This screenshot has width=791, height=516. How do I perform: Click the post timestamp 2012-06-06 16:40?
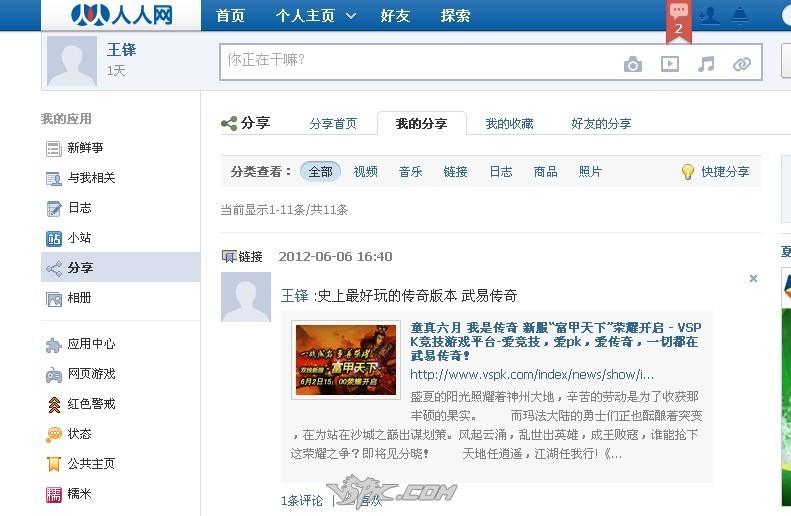(335, 256)
